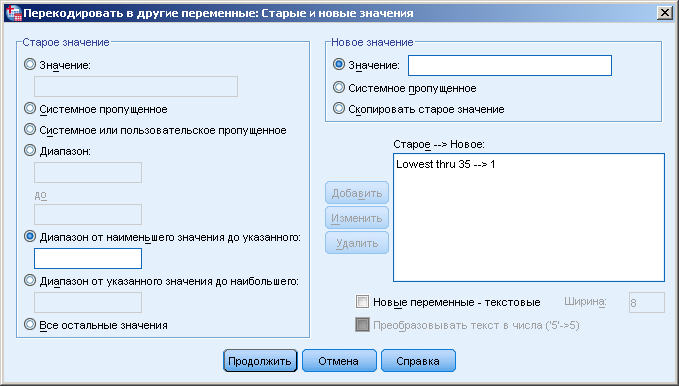The height and width of the screenshot is (386, 679).
Task: Select new value 'Значение' radio button
Action: coord(339,65)
